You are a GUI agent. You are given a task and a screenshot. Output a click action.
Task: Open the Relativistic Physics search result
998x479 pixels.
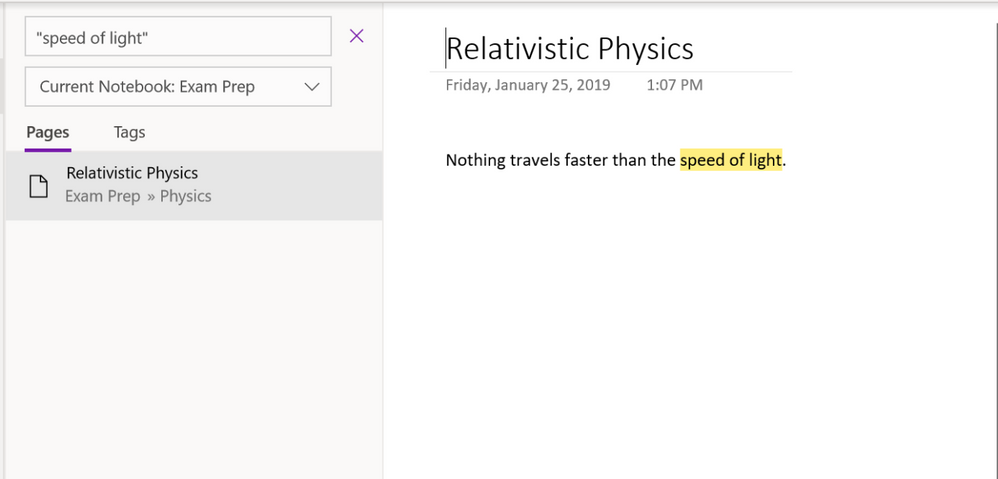tap(132, 174)
